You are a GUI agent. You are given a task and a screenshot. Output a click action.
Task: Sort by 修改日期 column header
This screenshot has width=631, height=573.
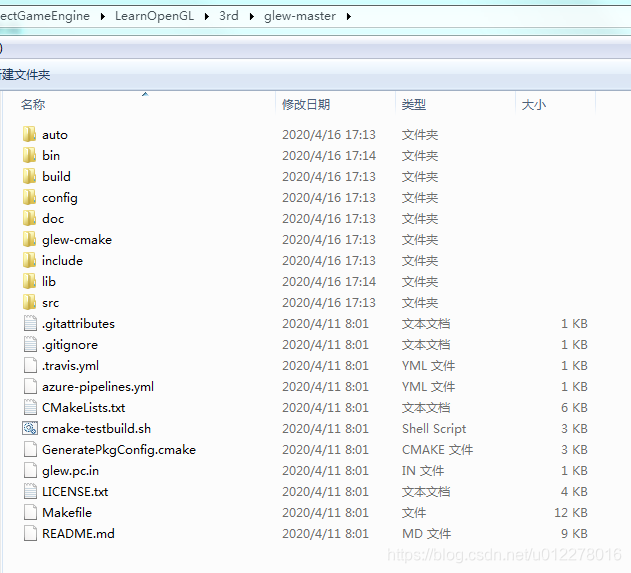[306, 105]
